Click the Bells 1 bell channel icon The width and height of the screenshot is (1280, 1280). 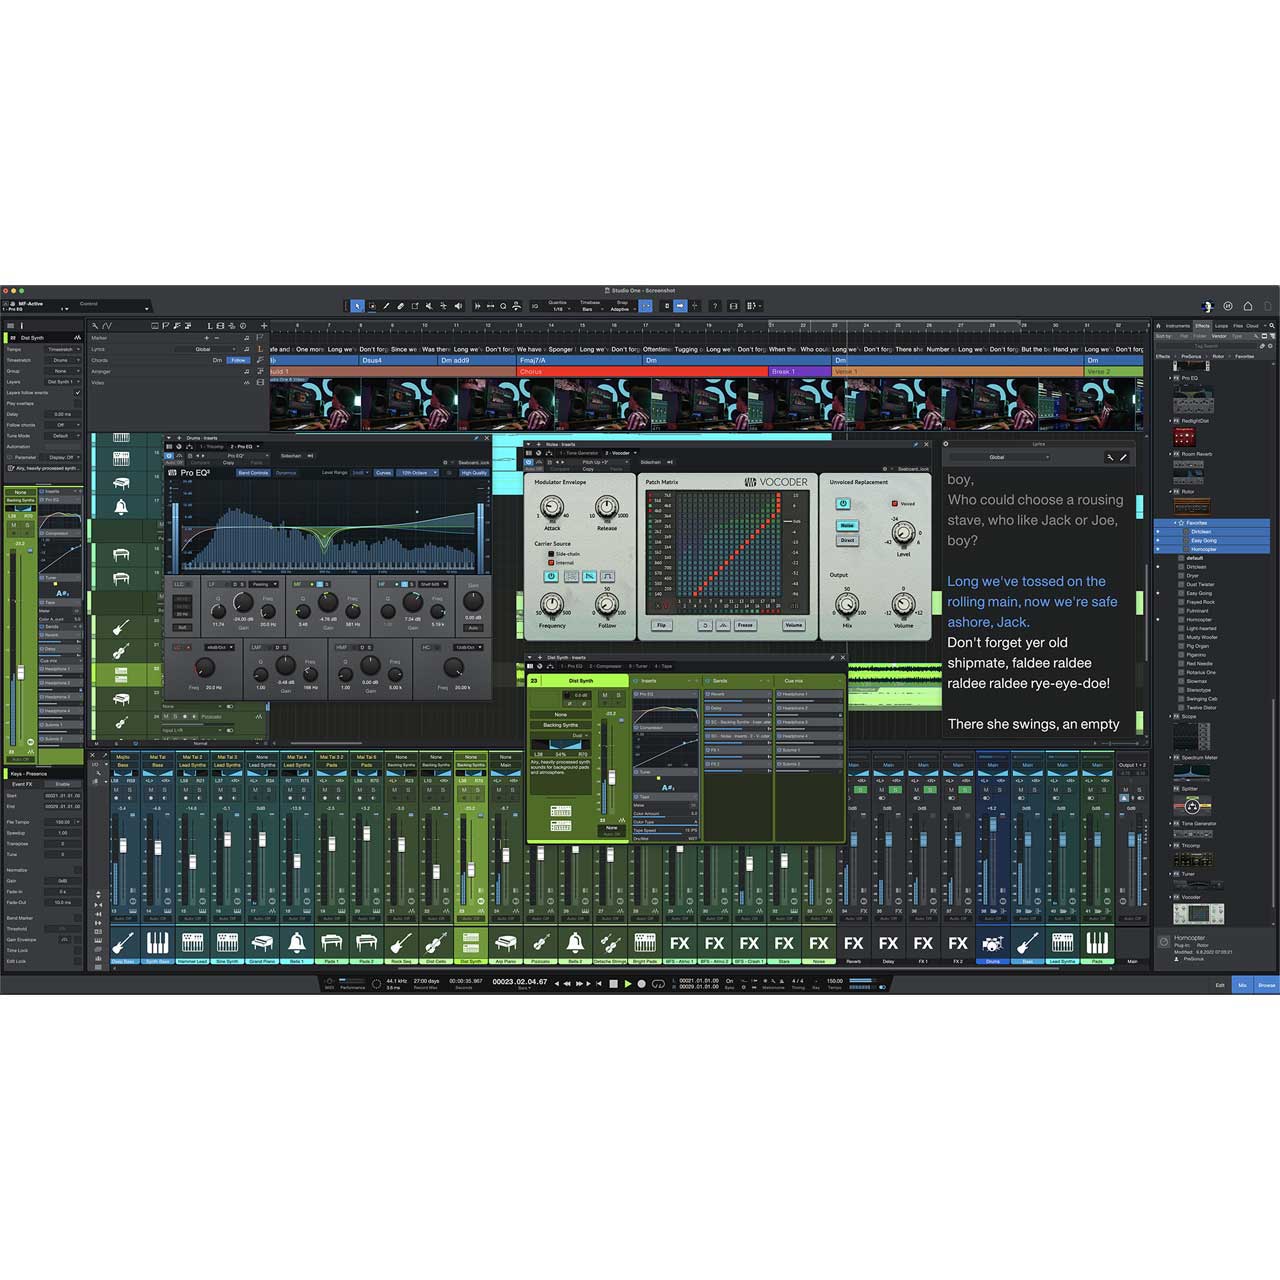[297, 942]
